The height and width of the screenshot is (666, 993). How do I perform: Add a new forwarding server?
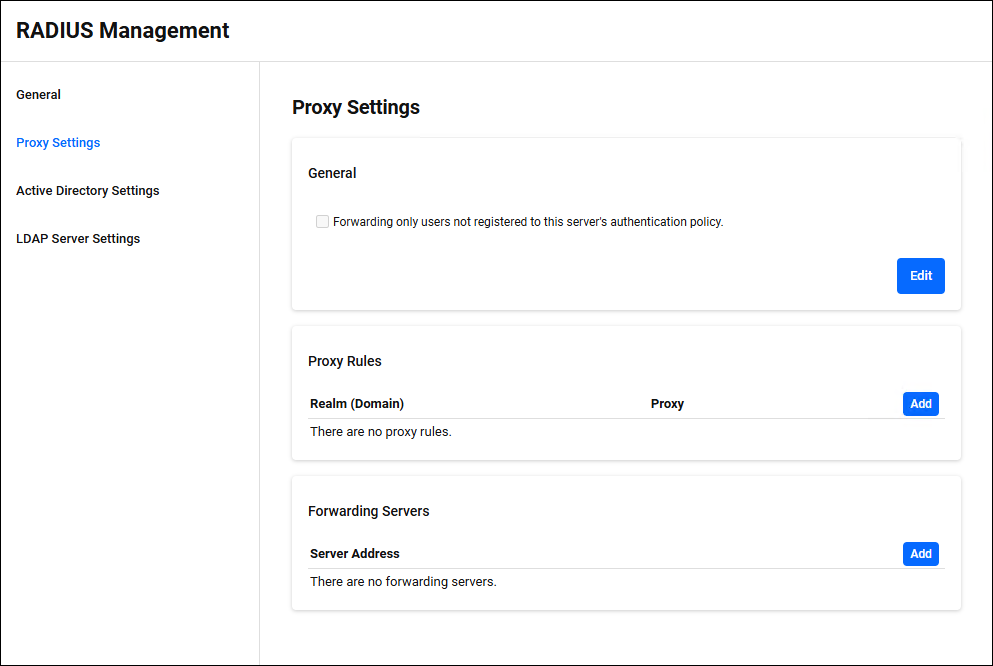pyautogui.click(x=920, y=554)
